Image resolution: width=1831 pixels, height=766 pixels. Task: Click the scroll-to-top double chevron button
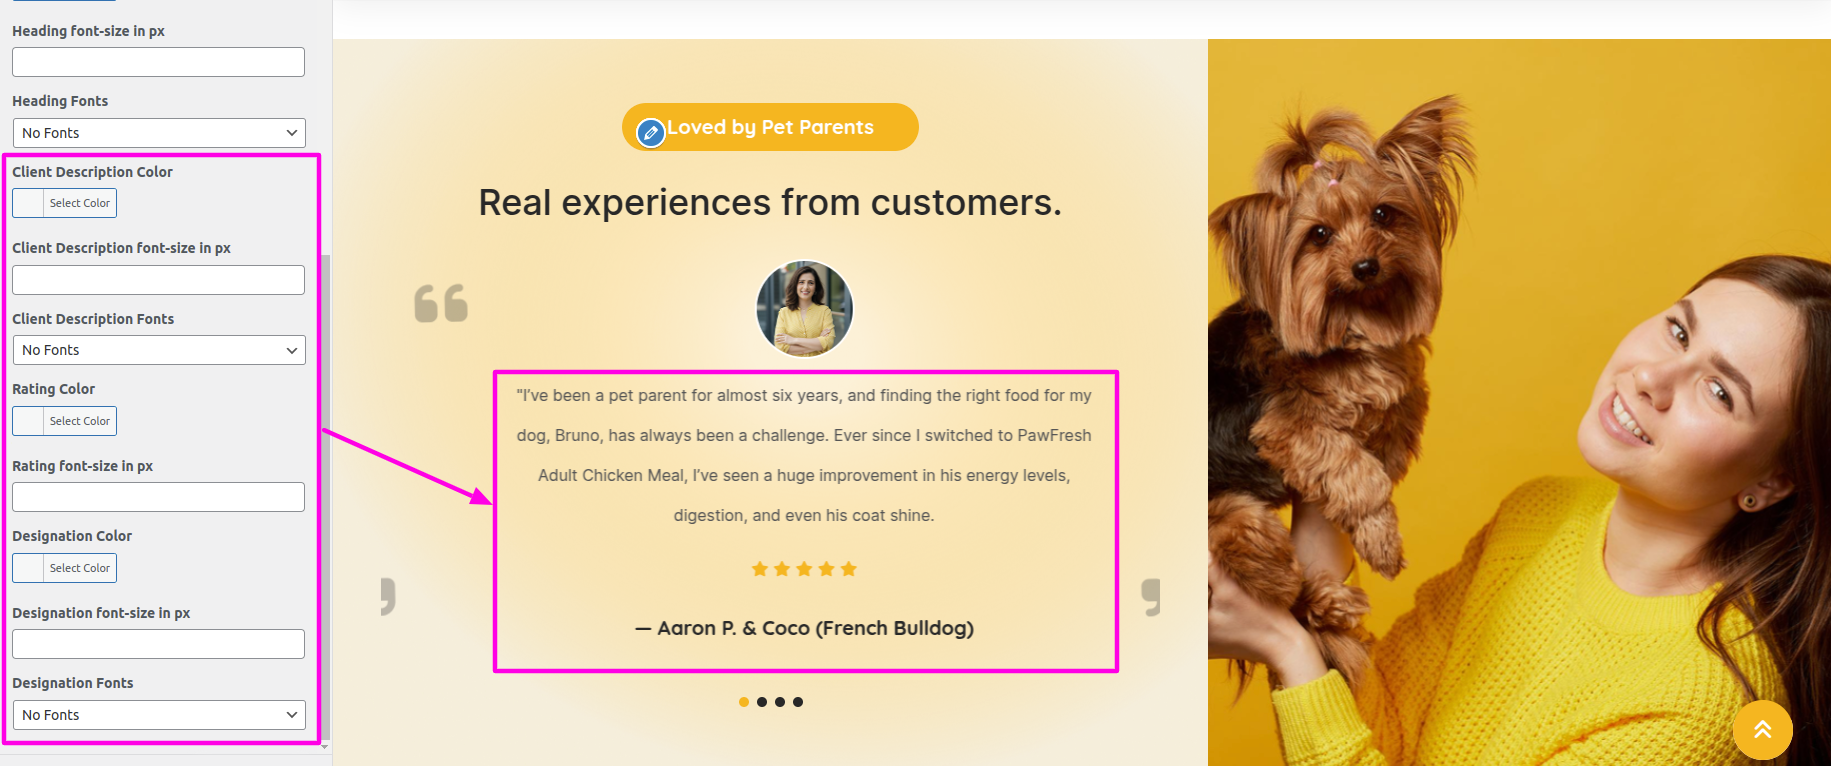[1763, 730]
